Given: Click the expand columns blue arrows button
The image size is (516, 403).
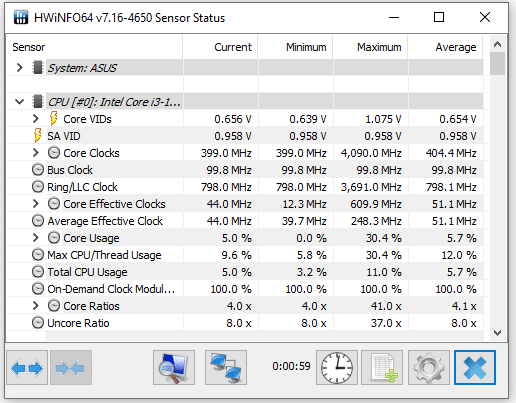Looking at the screenshot, I should point(27,368).
